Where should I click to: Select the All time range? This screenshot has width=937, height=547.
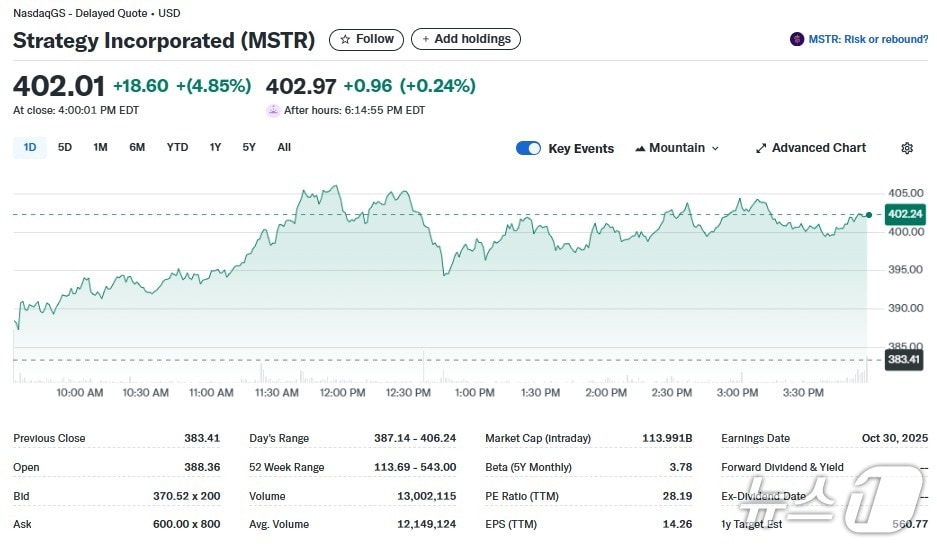(284, 147)
